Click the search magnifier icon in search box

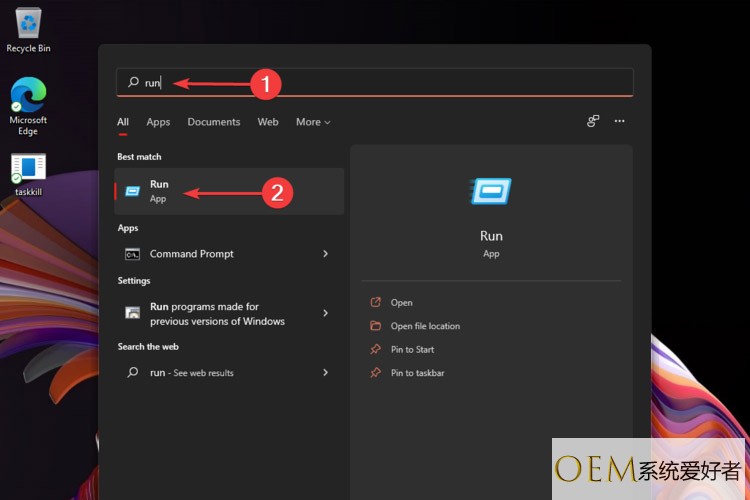click(133, 83)
